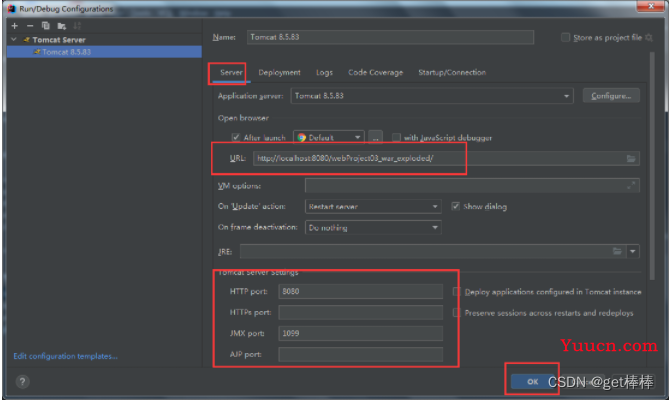Image resolution: width=670 pixels, height=400 pixels.
Task: Click the OK button
Action: point(532,382)
